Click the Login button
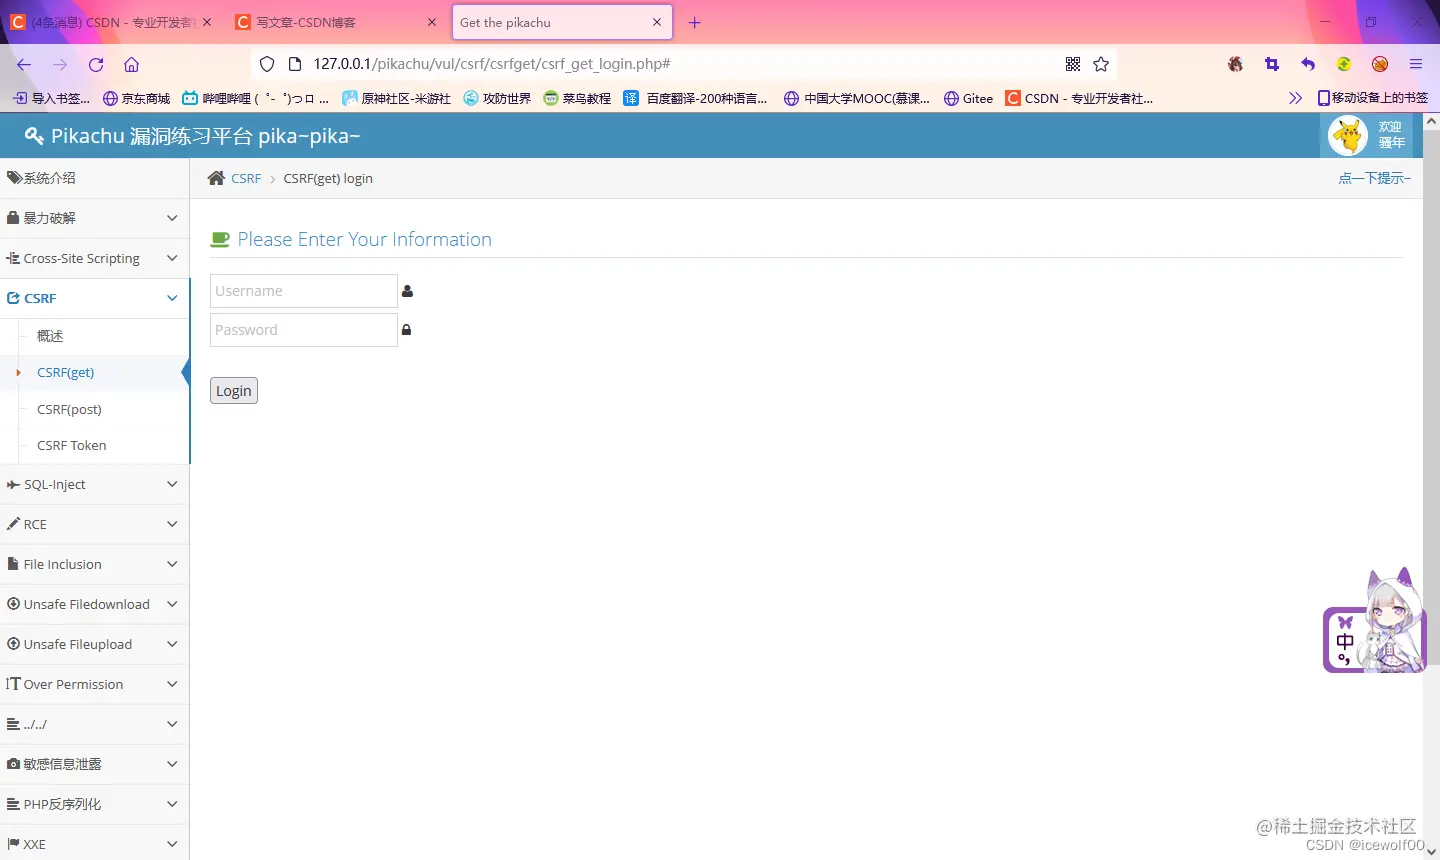Screen dimensions: 1440x860 pos(234,391)
